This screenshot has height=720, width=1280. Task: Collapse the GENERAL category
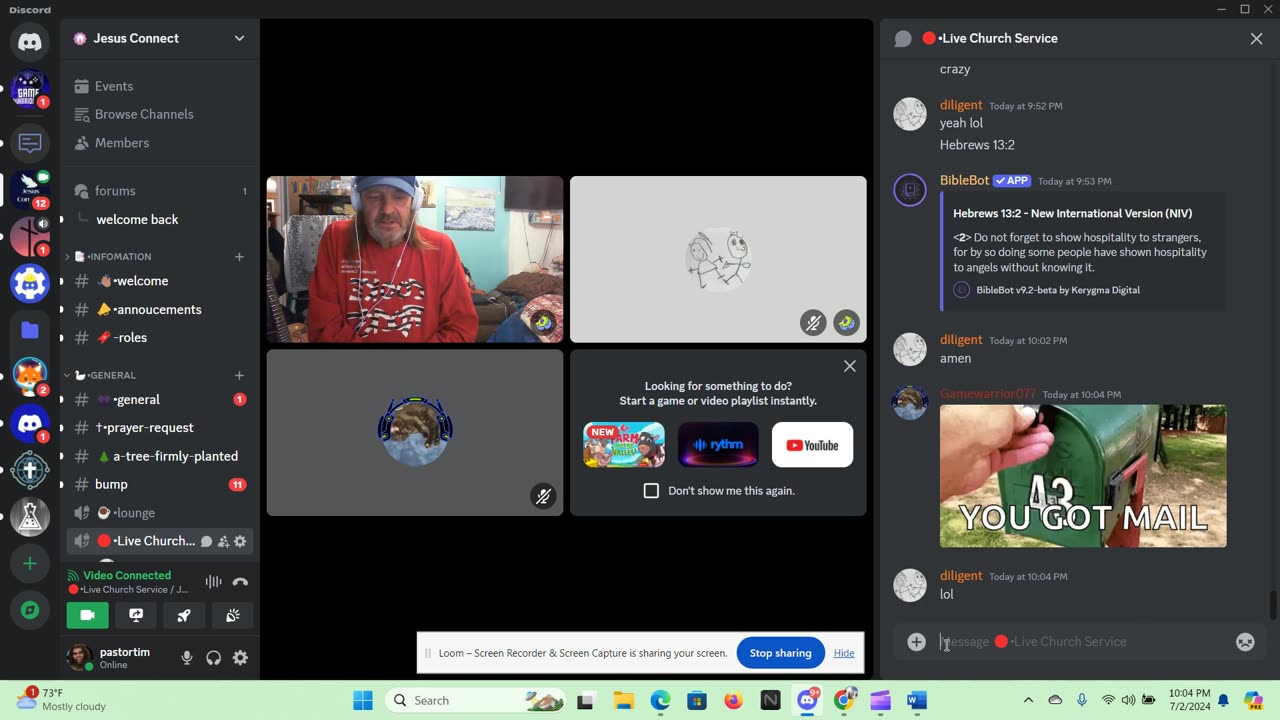click(x=105, y=375)
